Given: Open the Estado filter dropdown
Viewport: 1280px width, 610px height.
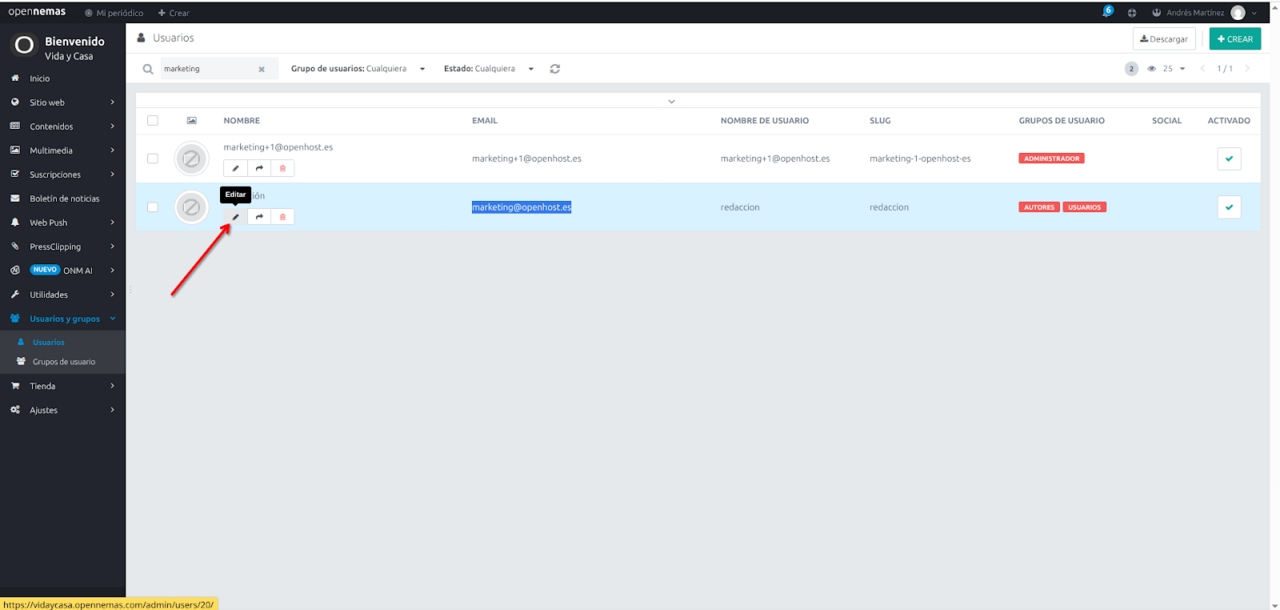Looking at the screenshot, I should (x=489, y=69).
